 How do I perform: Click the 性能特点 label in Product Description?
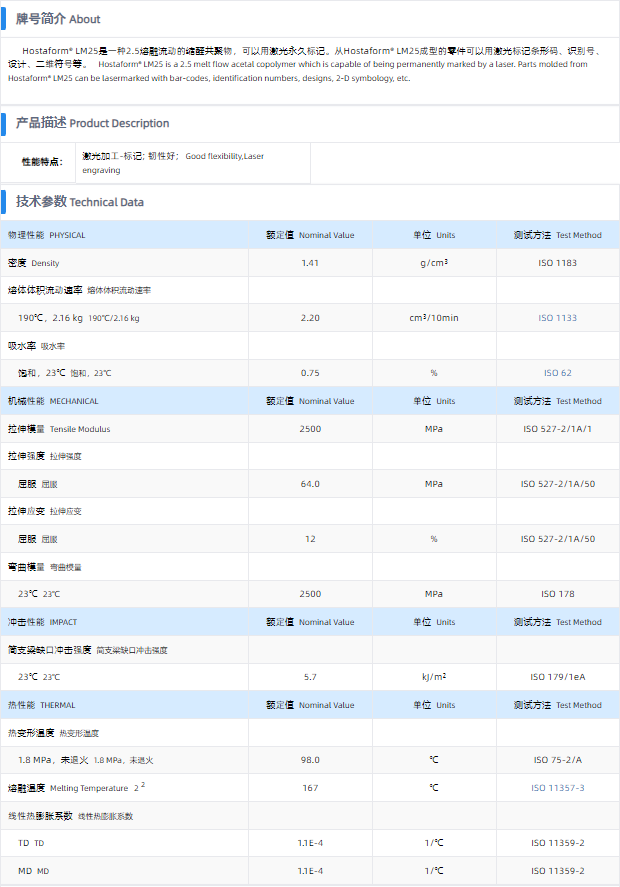pyautogui.click(x=42, y=162)
